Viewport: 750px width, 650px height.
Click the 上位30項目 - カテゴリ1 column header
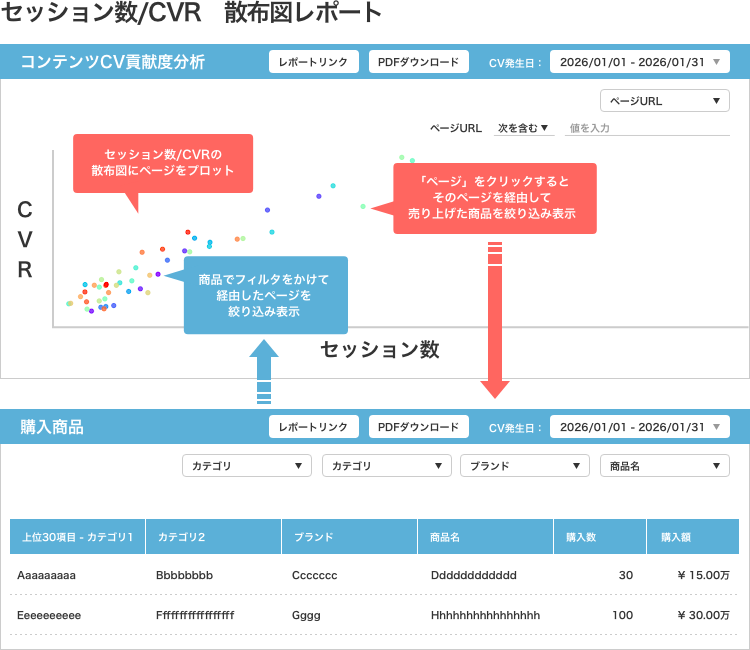(x=77, y=537)
